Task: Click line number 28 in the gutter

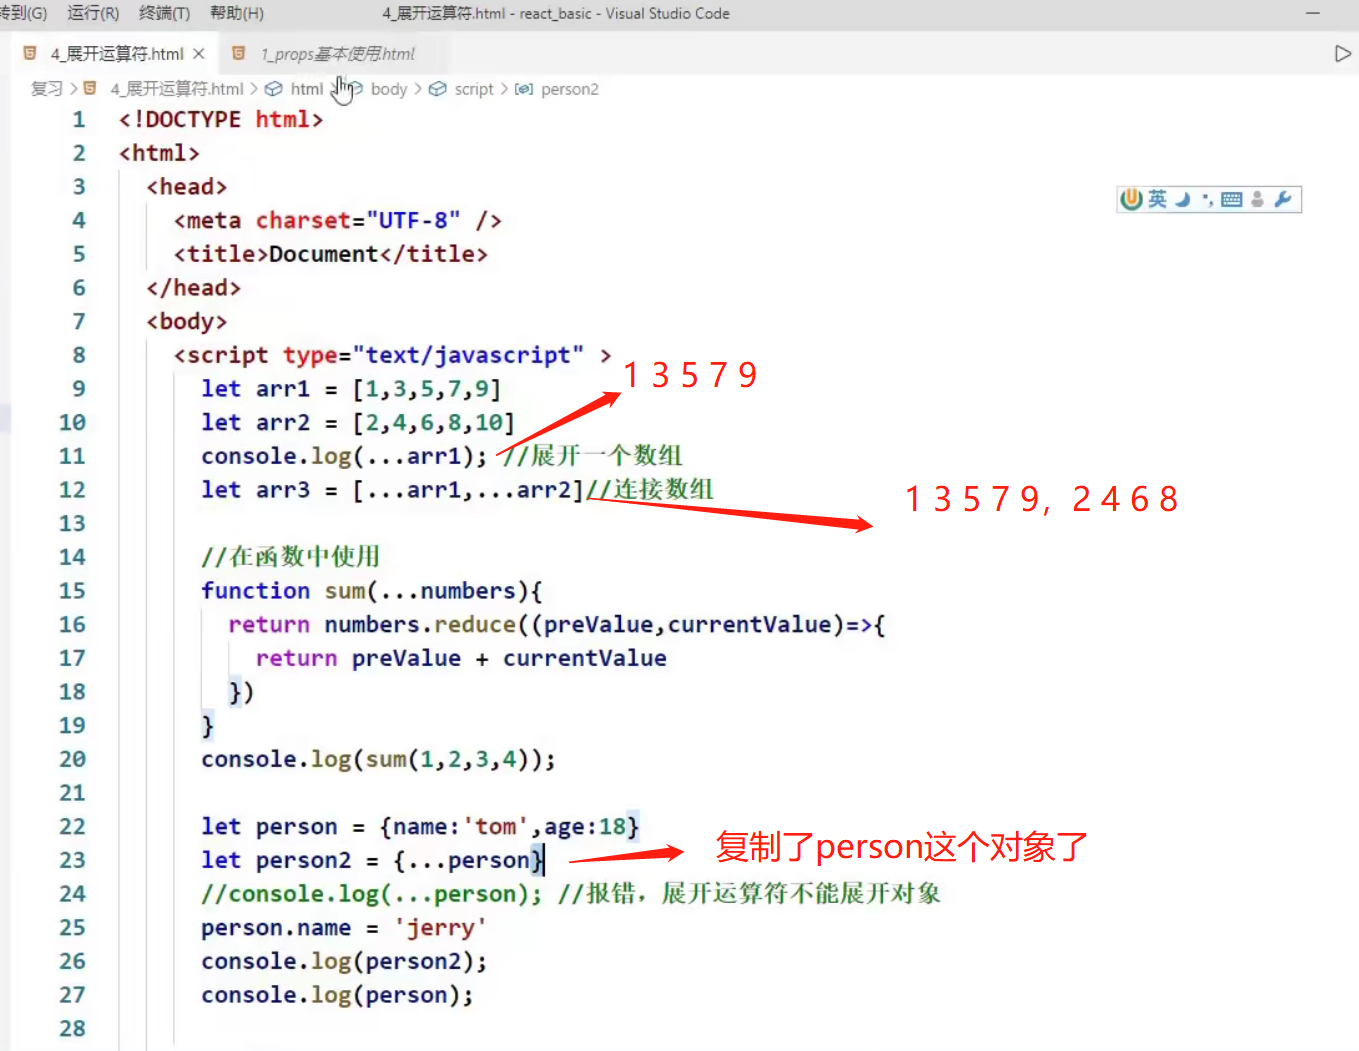Action: pos(72,1028)
